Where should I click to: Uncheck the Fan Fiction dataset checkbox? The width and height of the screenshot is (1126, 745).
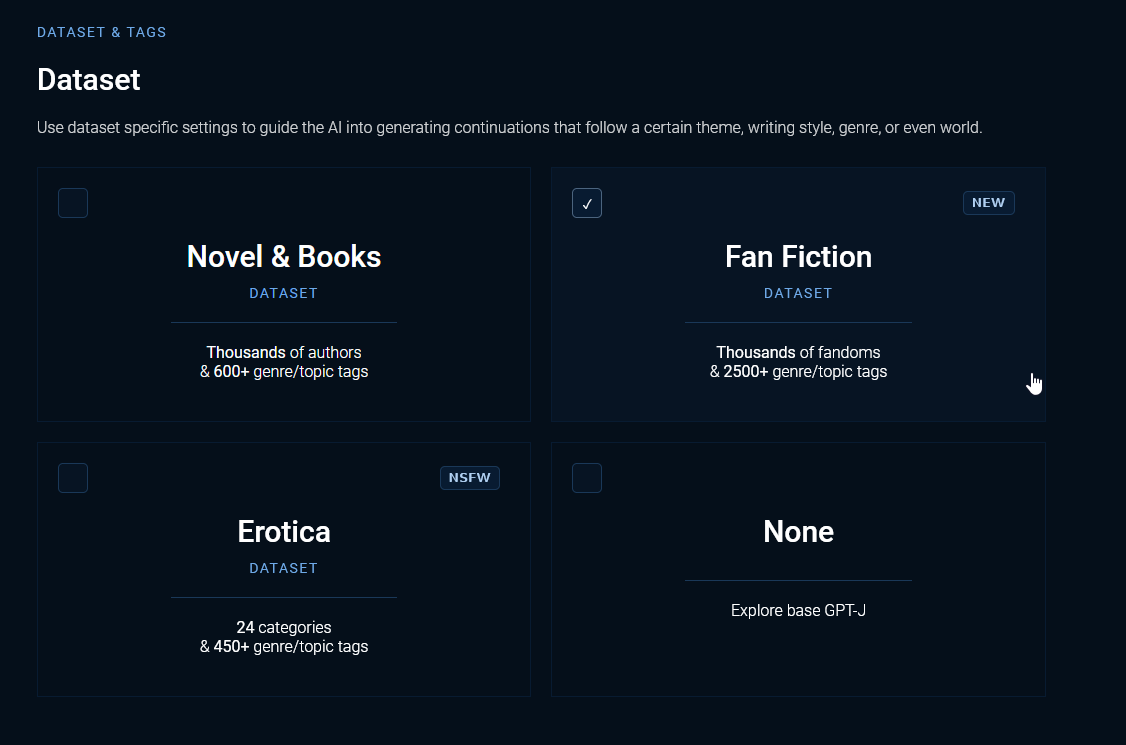tap(587, 203)
